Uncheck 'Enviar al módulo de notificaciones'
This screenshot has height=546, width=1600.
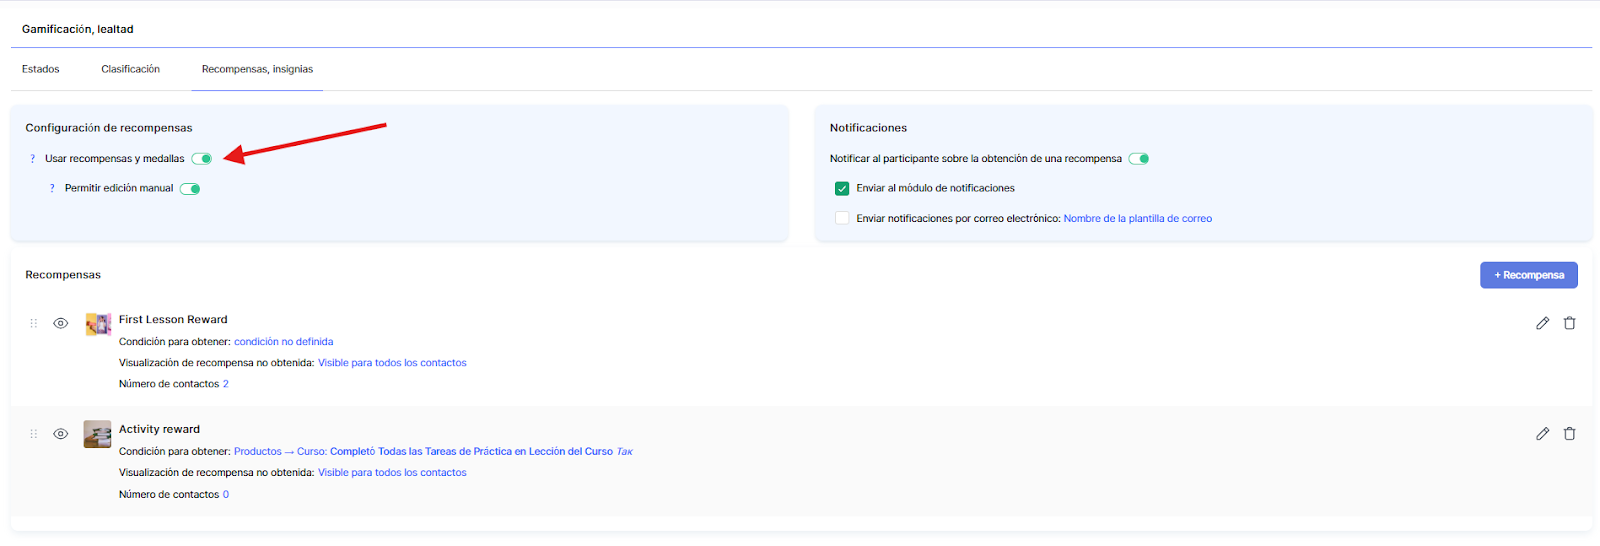[x=842, y=188]
